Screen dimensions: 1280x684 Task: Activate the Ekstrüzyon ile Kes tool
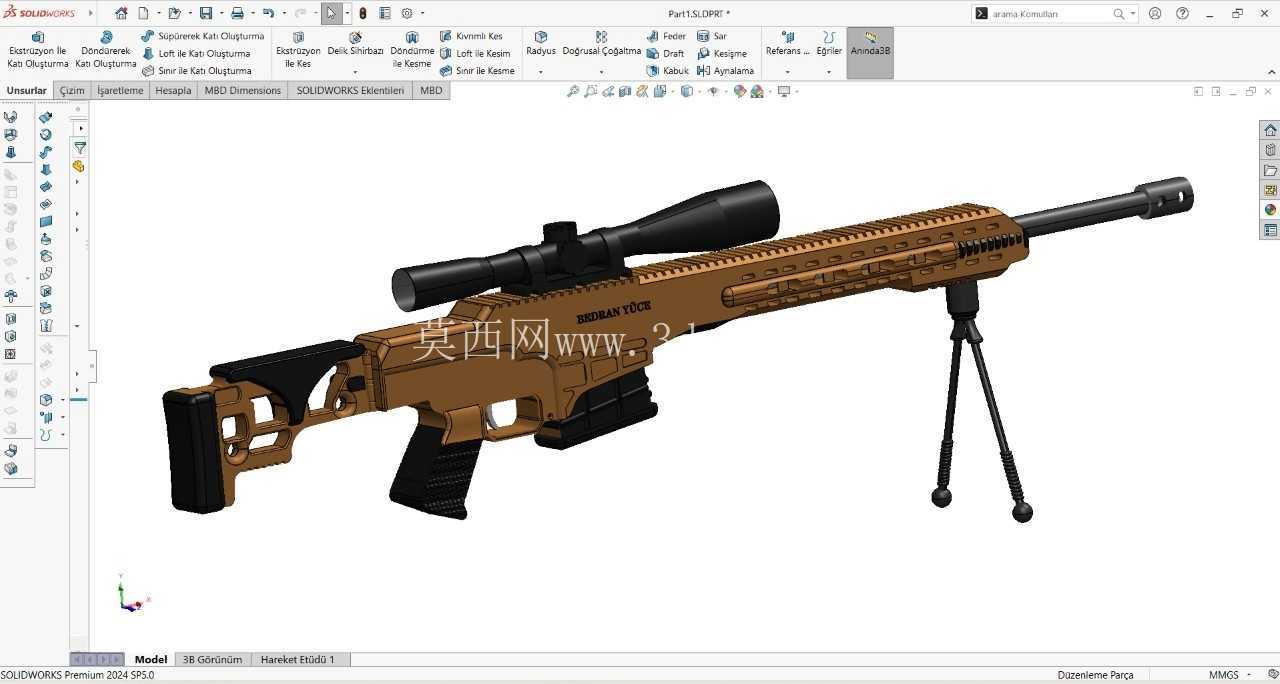coord(298,50)
